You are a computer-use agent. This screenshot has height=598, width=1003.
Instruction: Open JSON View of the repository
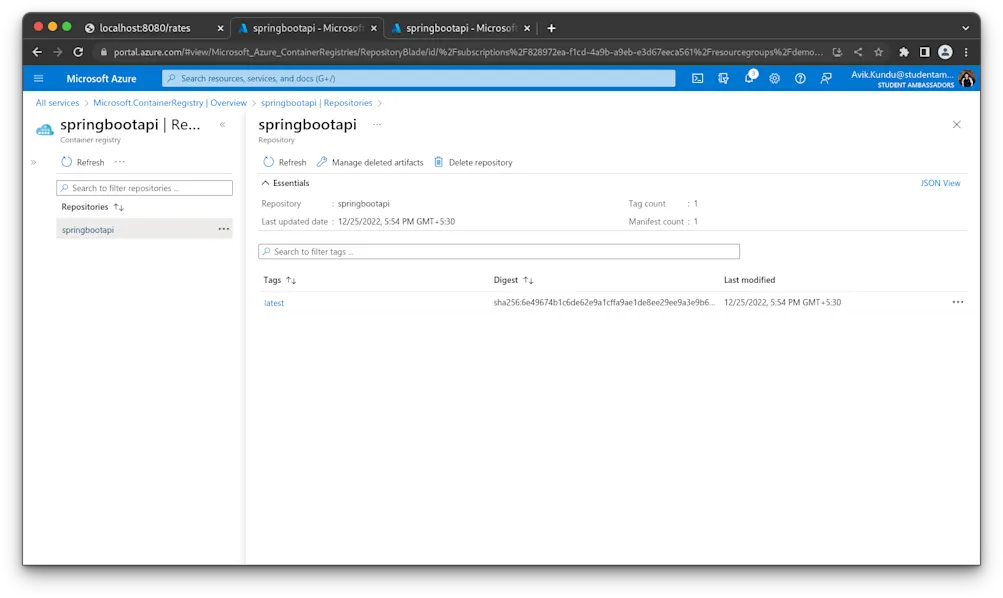[x=940, y=183]
